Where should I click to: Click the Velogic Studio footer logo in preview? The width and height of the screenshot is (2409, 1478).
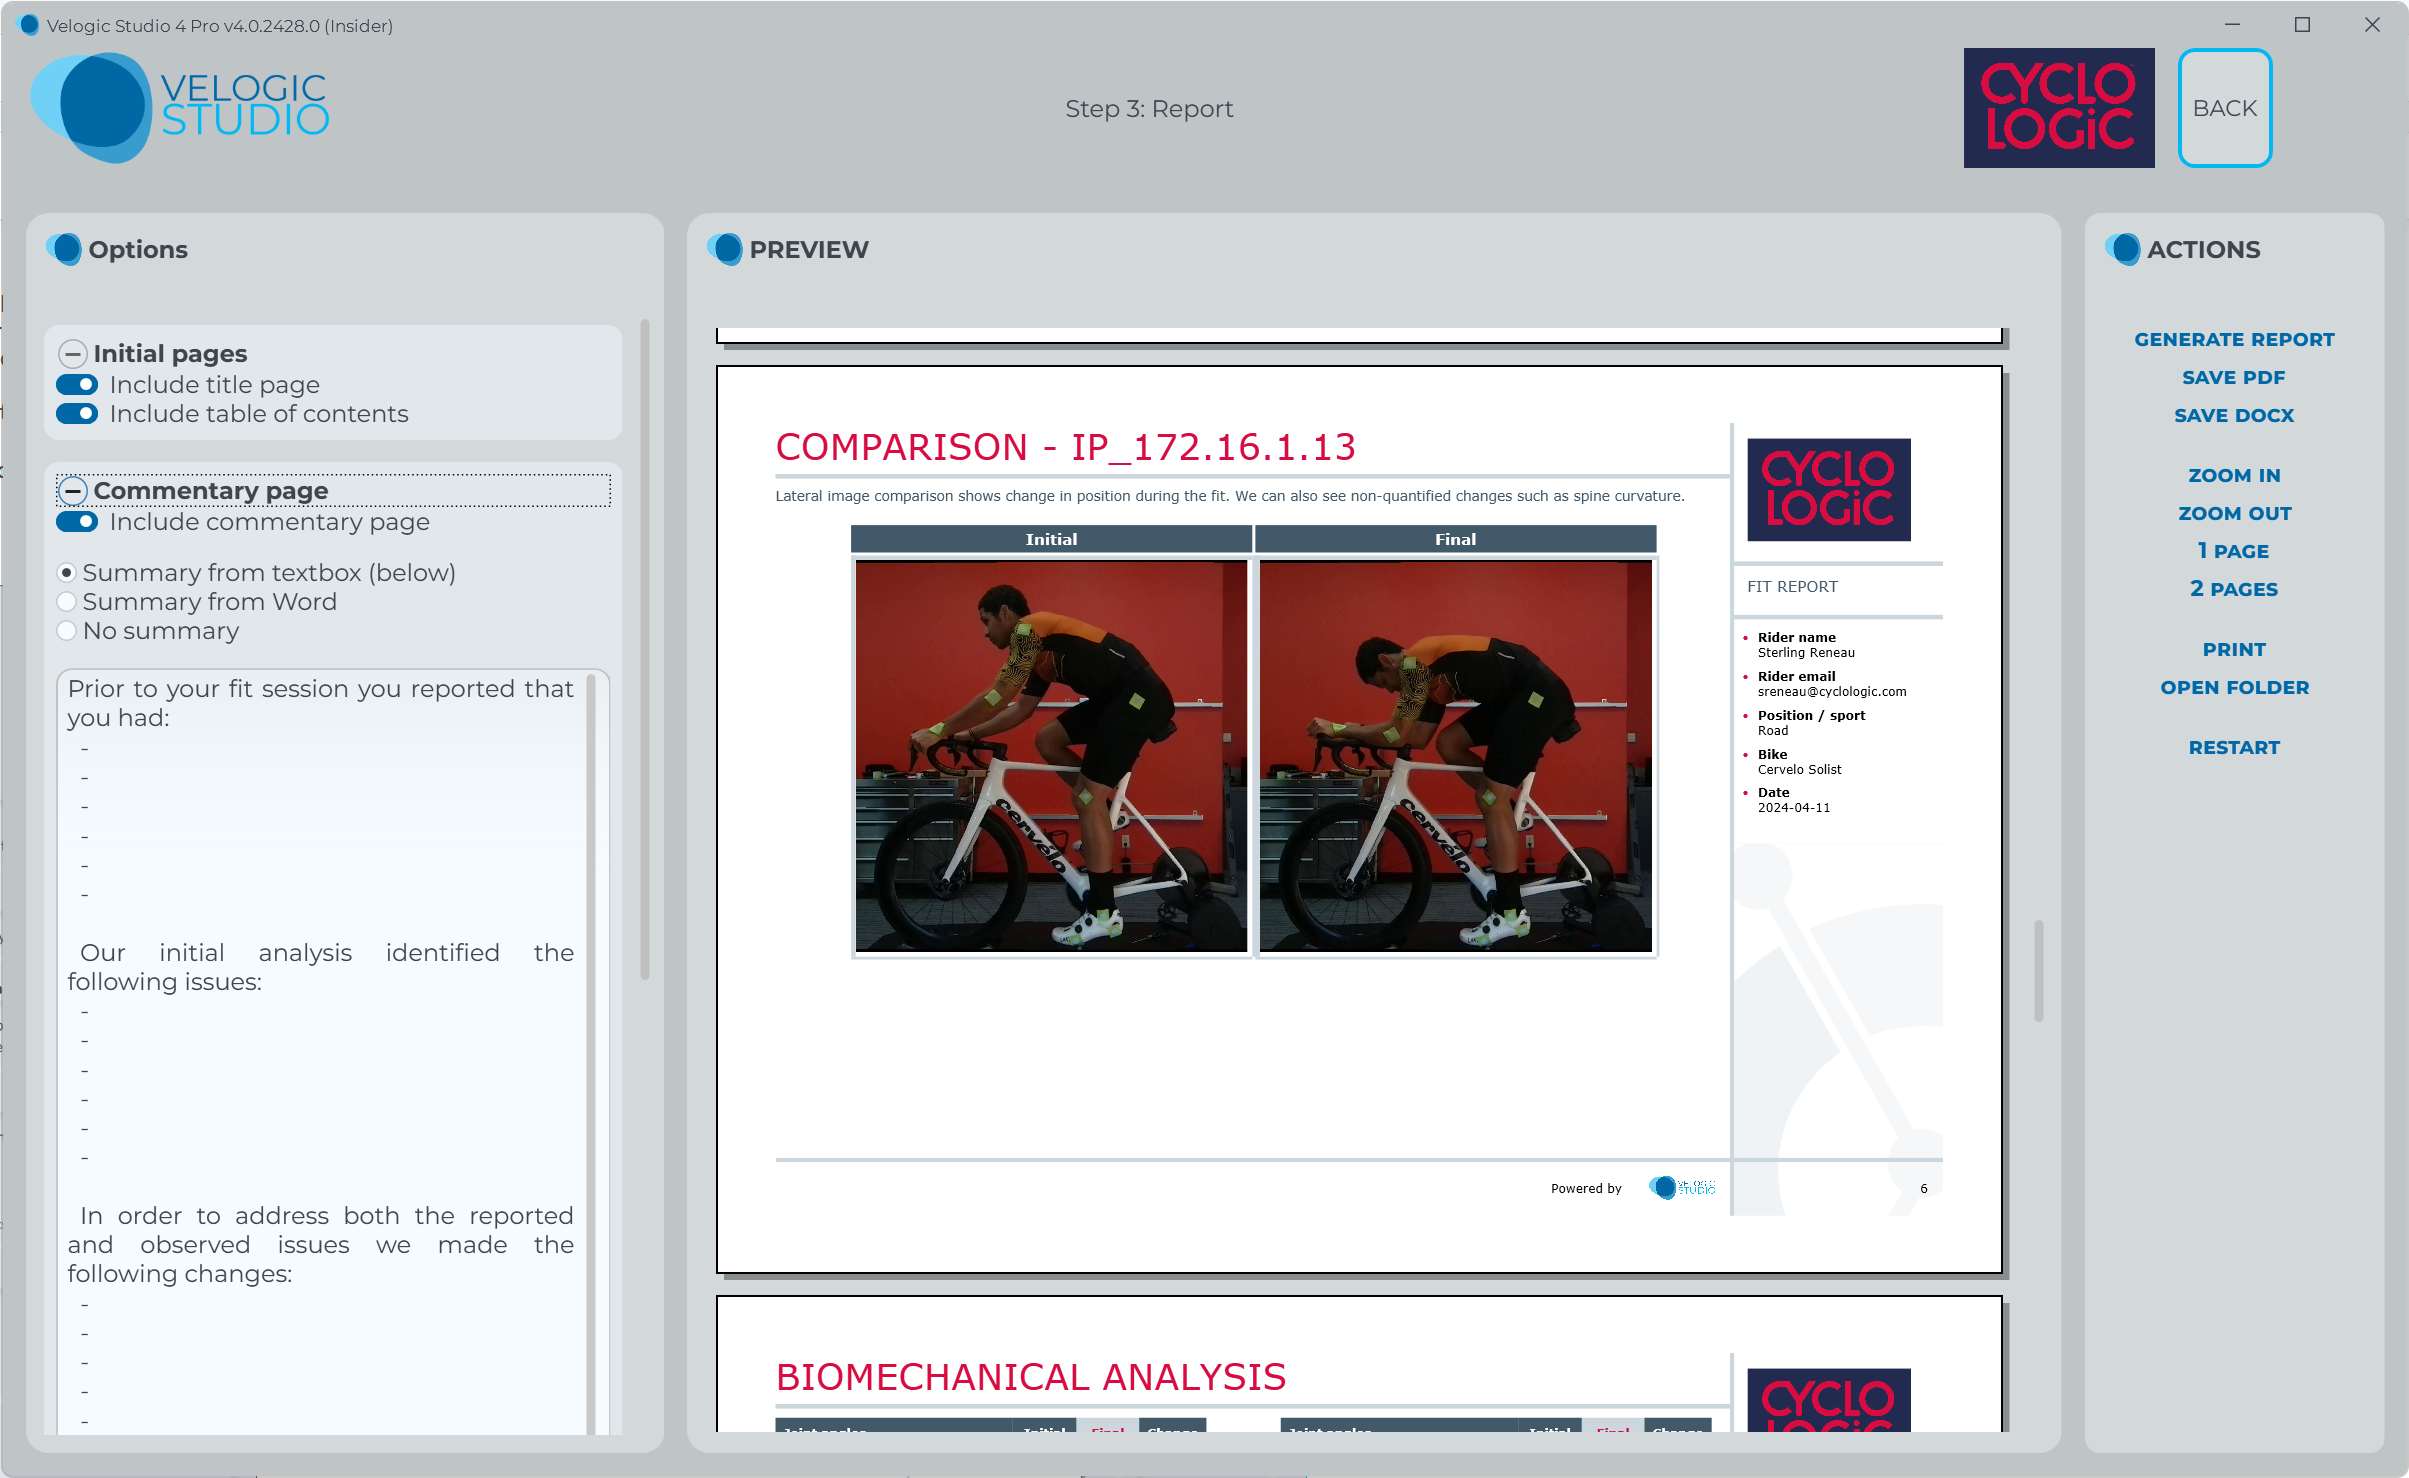click(1682, 1188)
